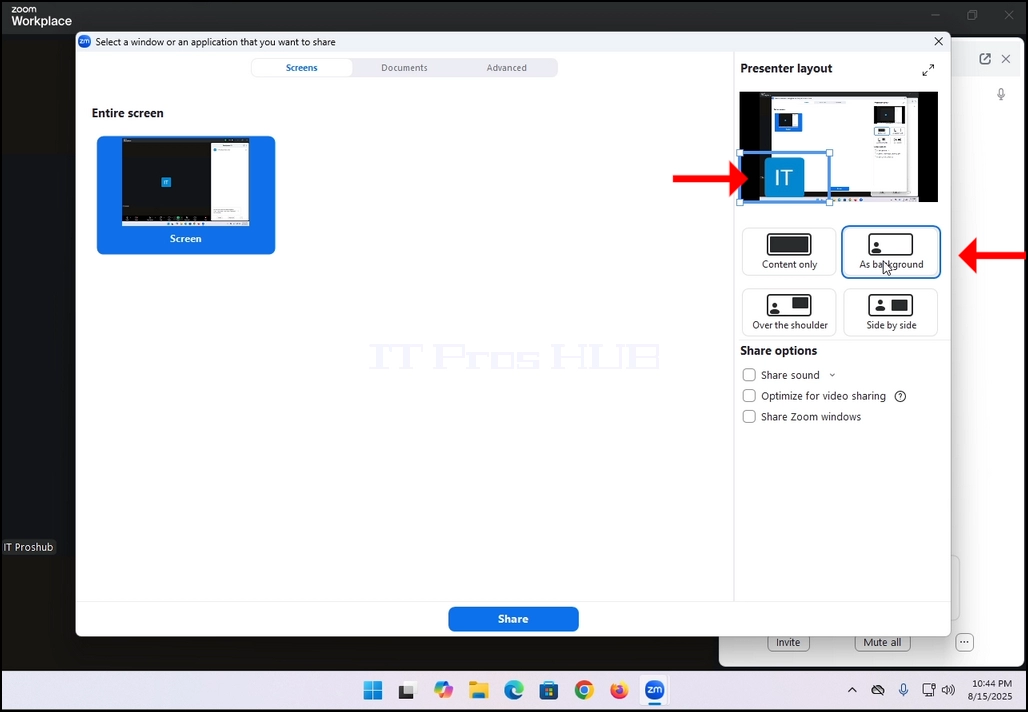Click the Zoom icon in the taskbar
The image size is (1028, 712).
point(654,690)
